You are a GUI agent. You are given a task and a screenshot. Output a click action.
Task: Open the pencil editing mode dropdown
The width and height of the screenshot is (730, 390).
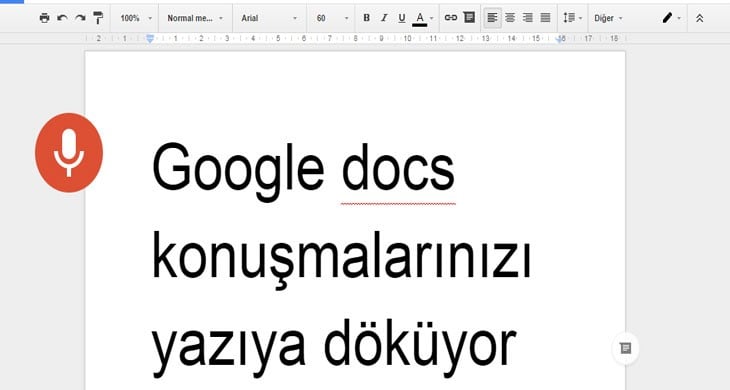click(x=672, y=18)
